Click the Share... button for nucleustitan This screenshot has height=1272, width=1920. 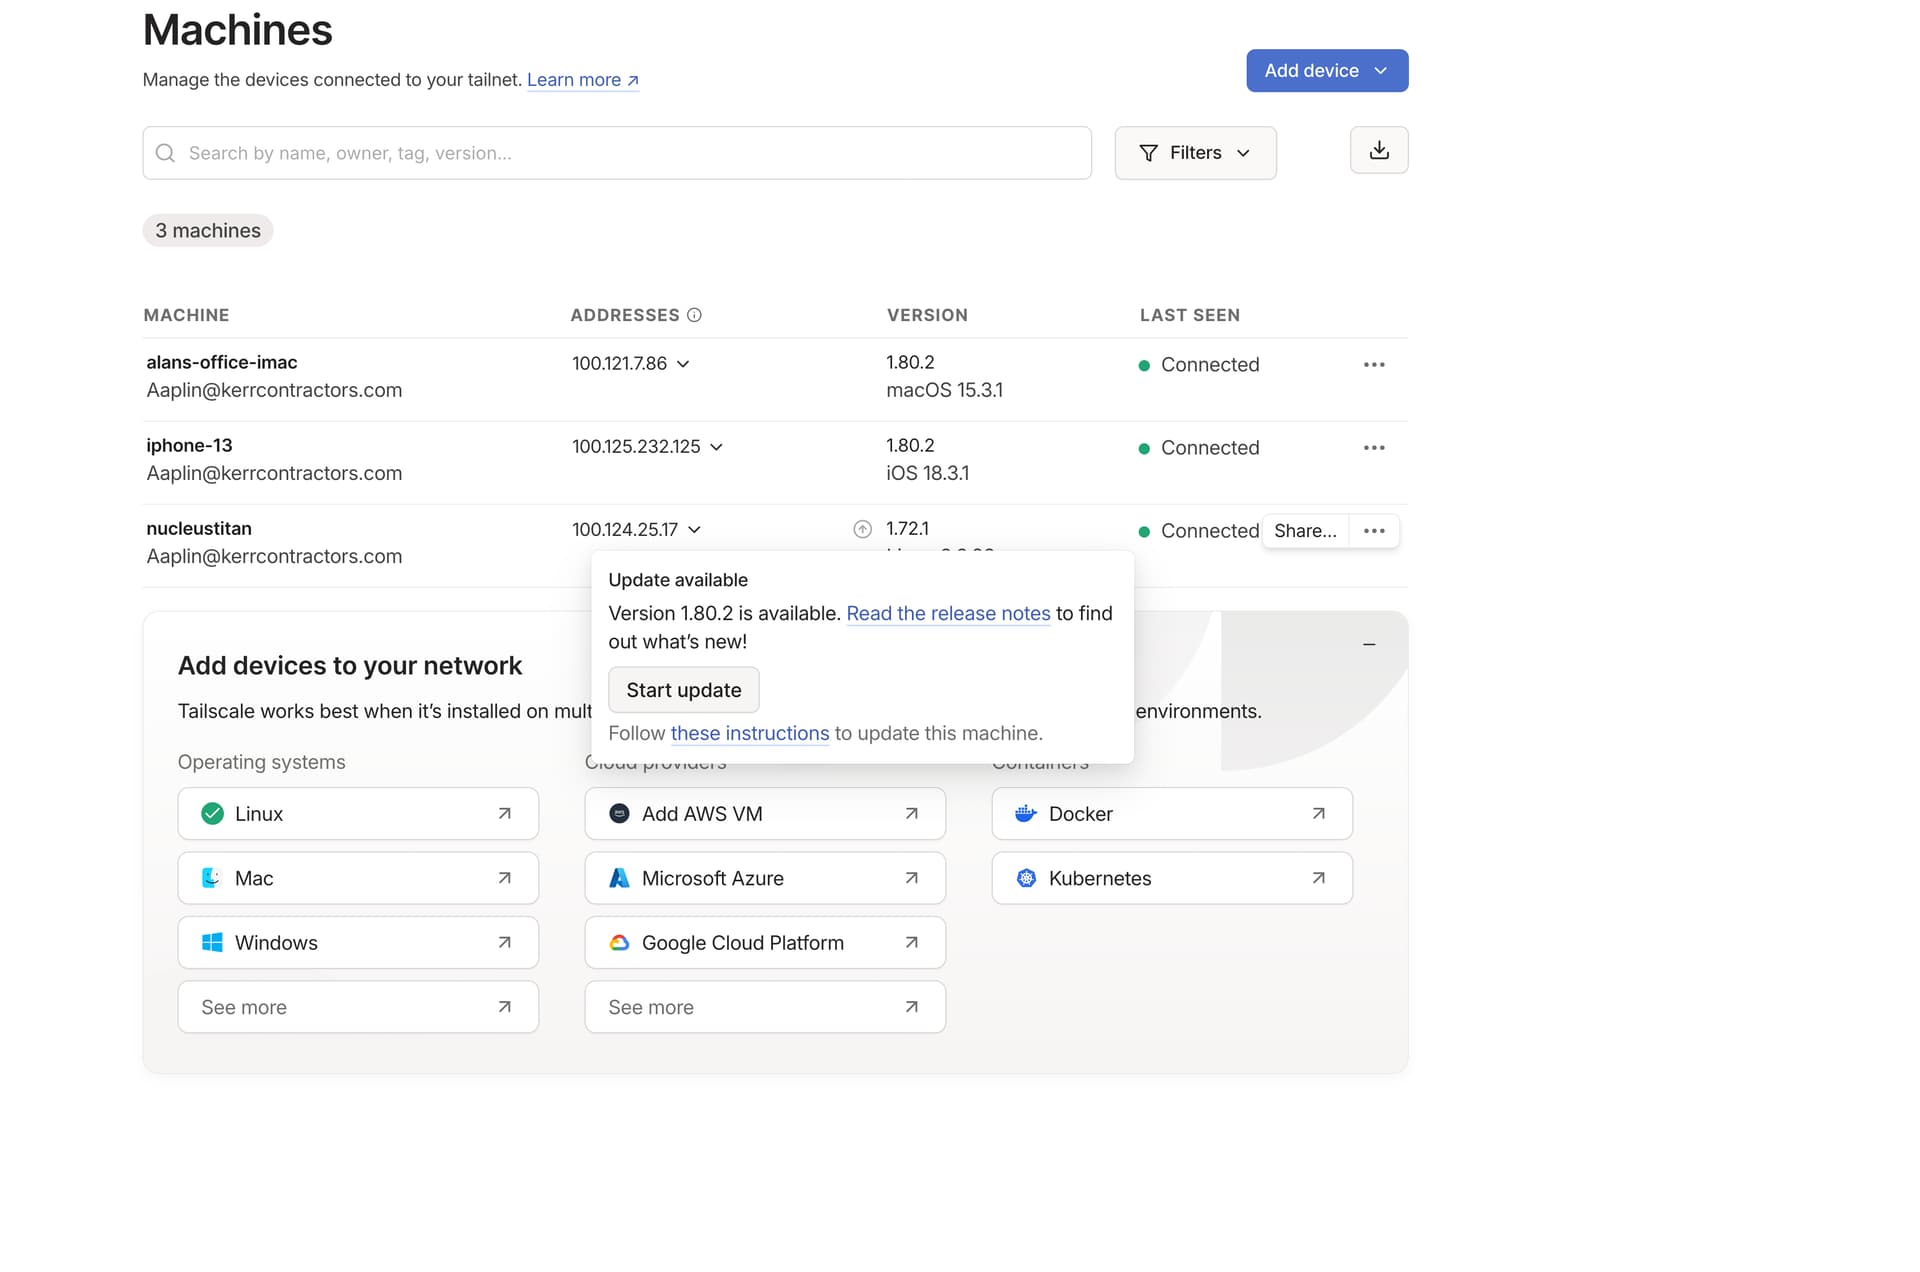pos(1304,531)
